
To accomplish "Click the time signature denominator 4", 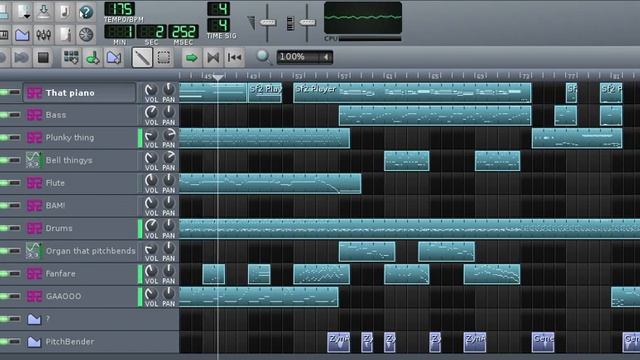I will point(218,25).
